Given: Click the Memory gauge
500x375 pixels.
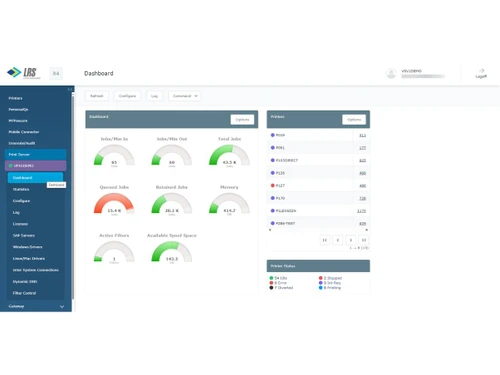Looking at the screenshot, I should click(229, 204).
